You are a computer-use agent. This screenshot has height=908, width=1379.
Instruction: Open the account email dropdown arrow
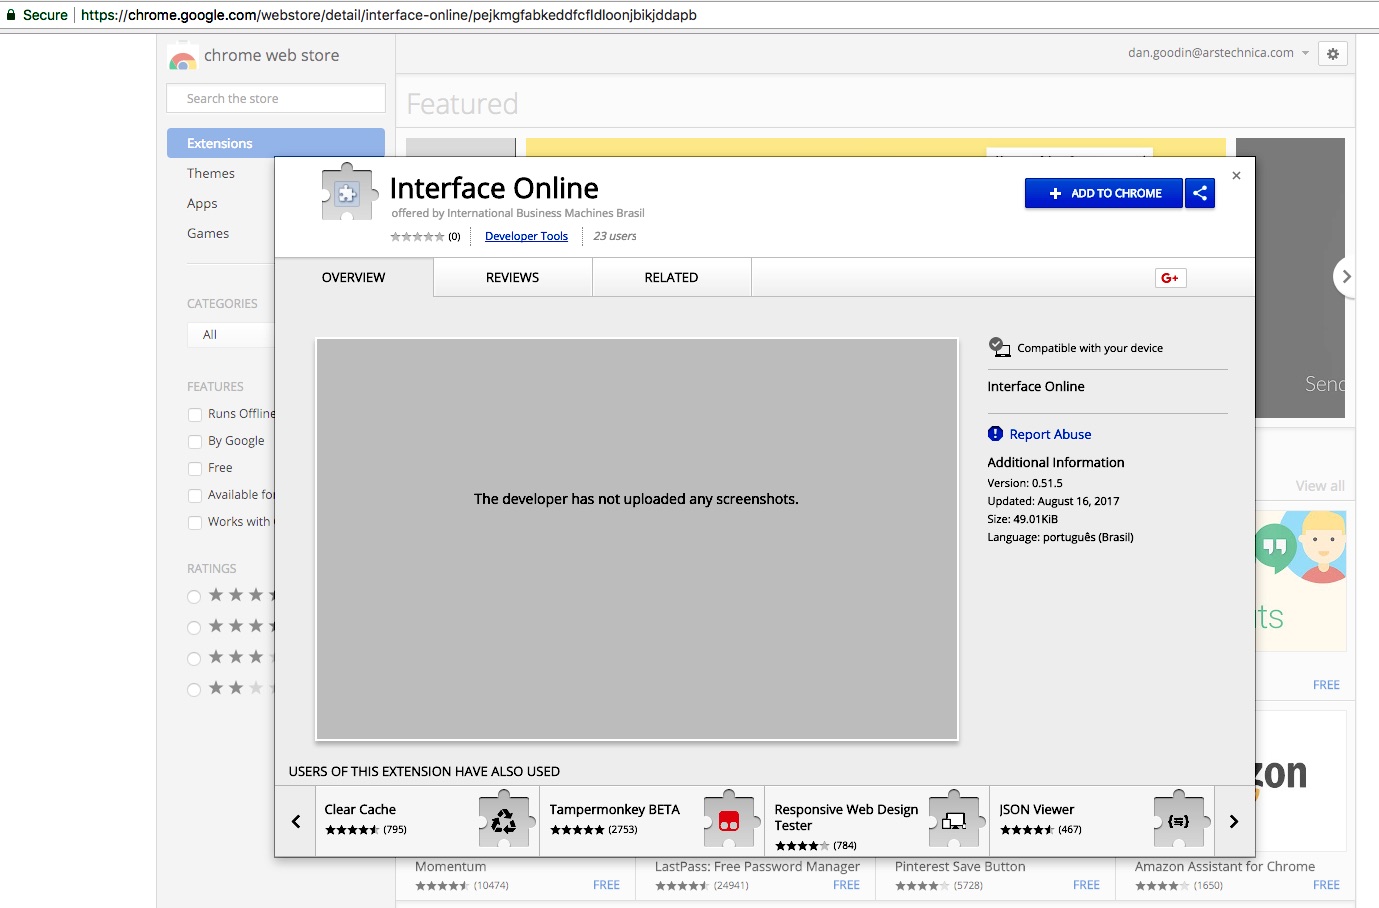(1305, 53)
